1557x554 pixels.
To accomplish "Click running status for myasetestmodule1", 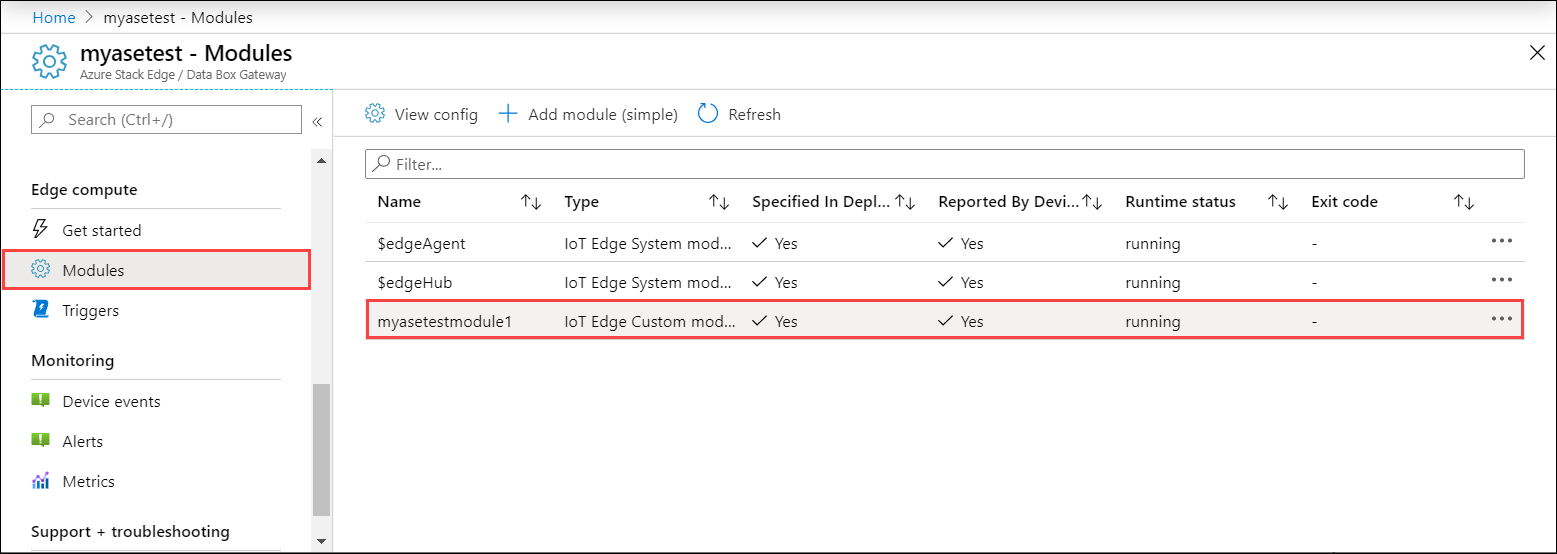I will click(1152, 321).
